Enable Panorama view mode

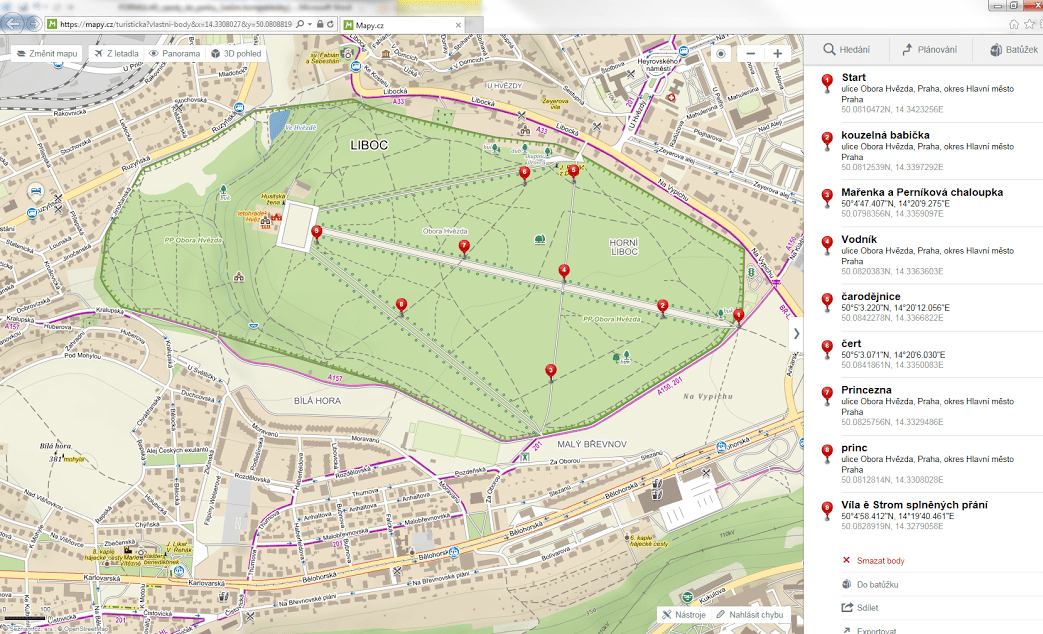coord(174,53)
